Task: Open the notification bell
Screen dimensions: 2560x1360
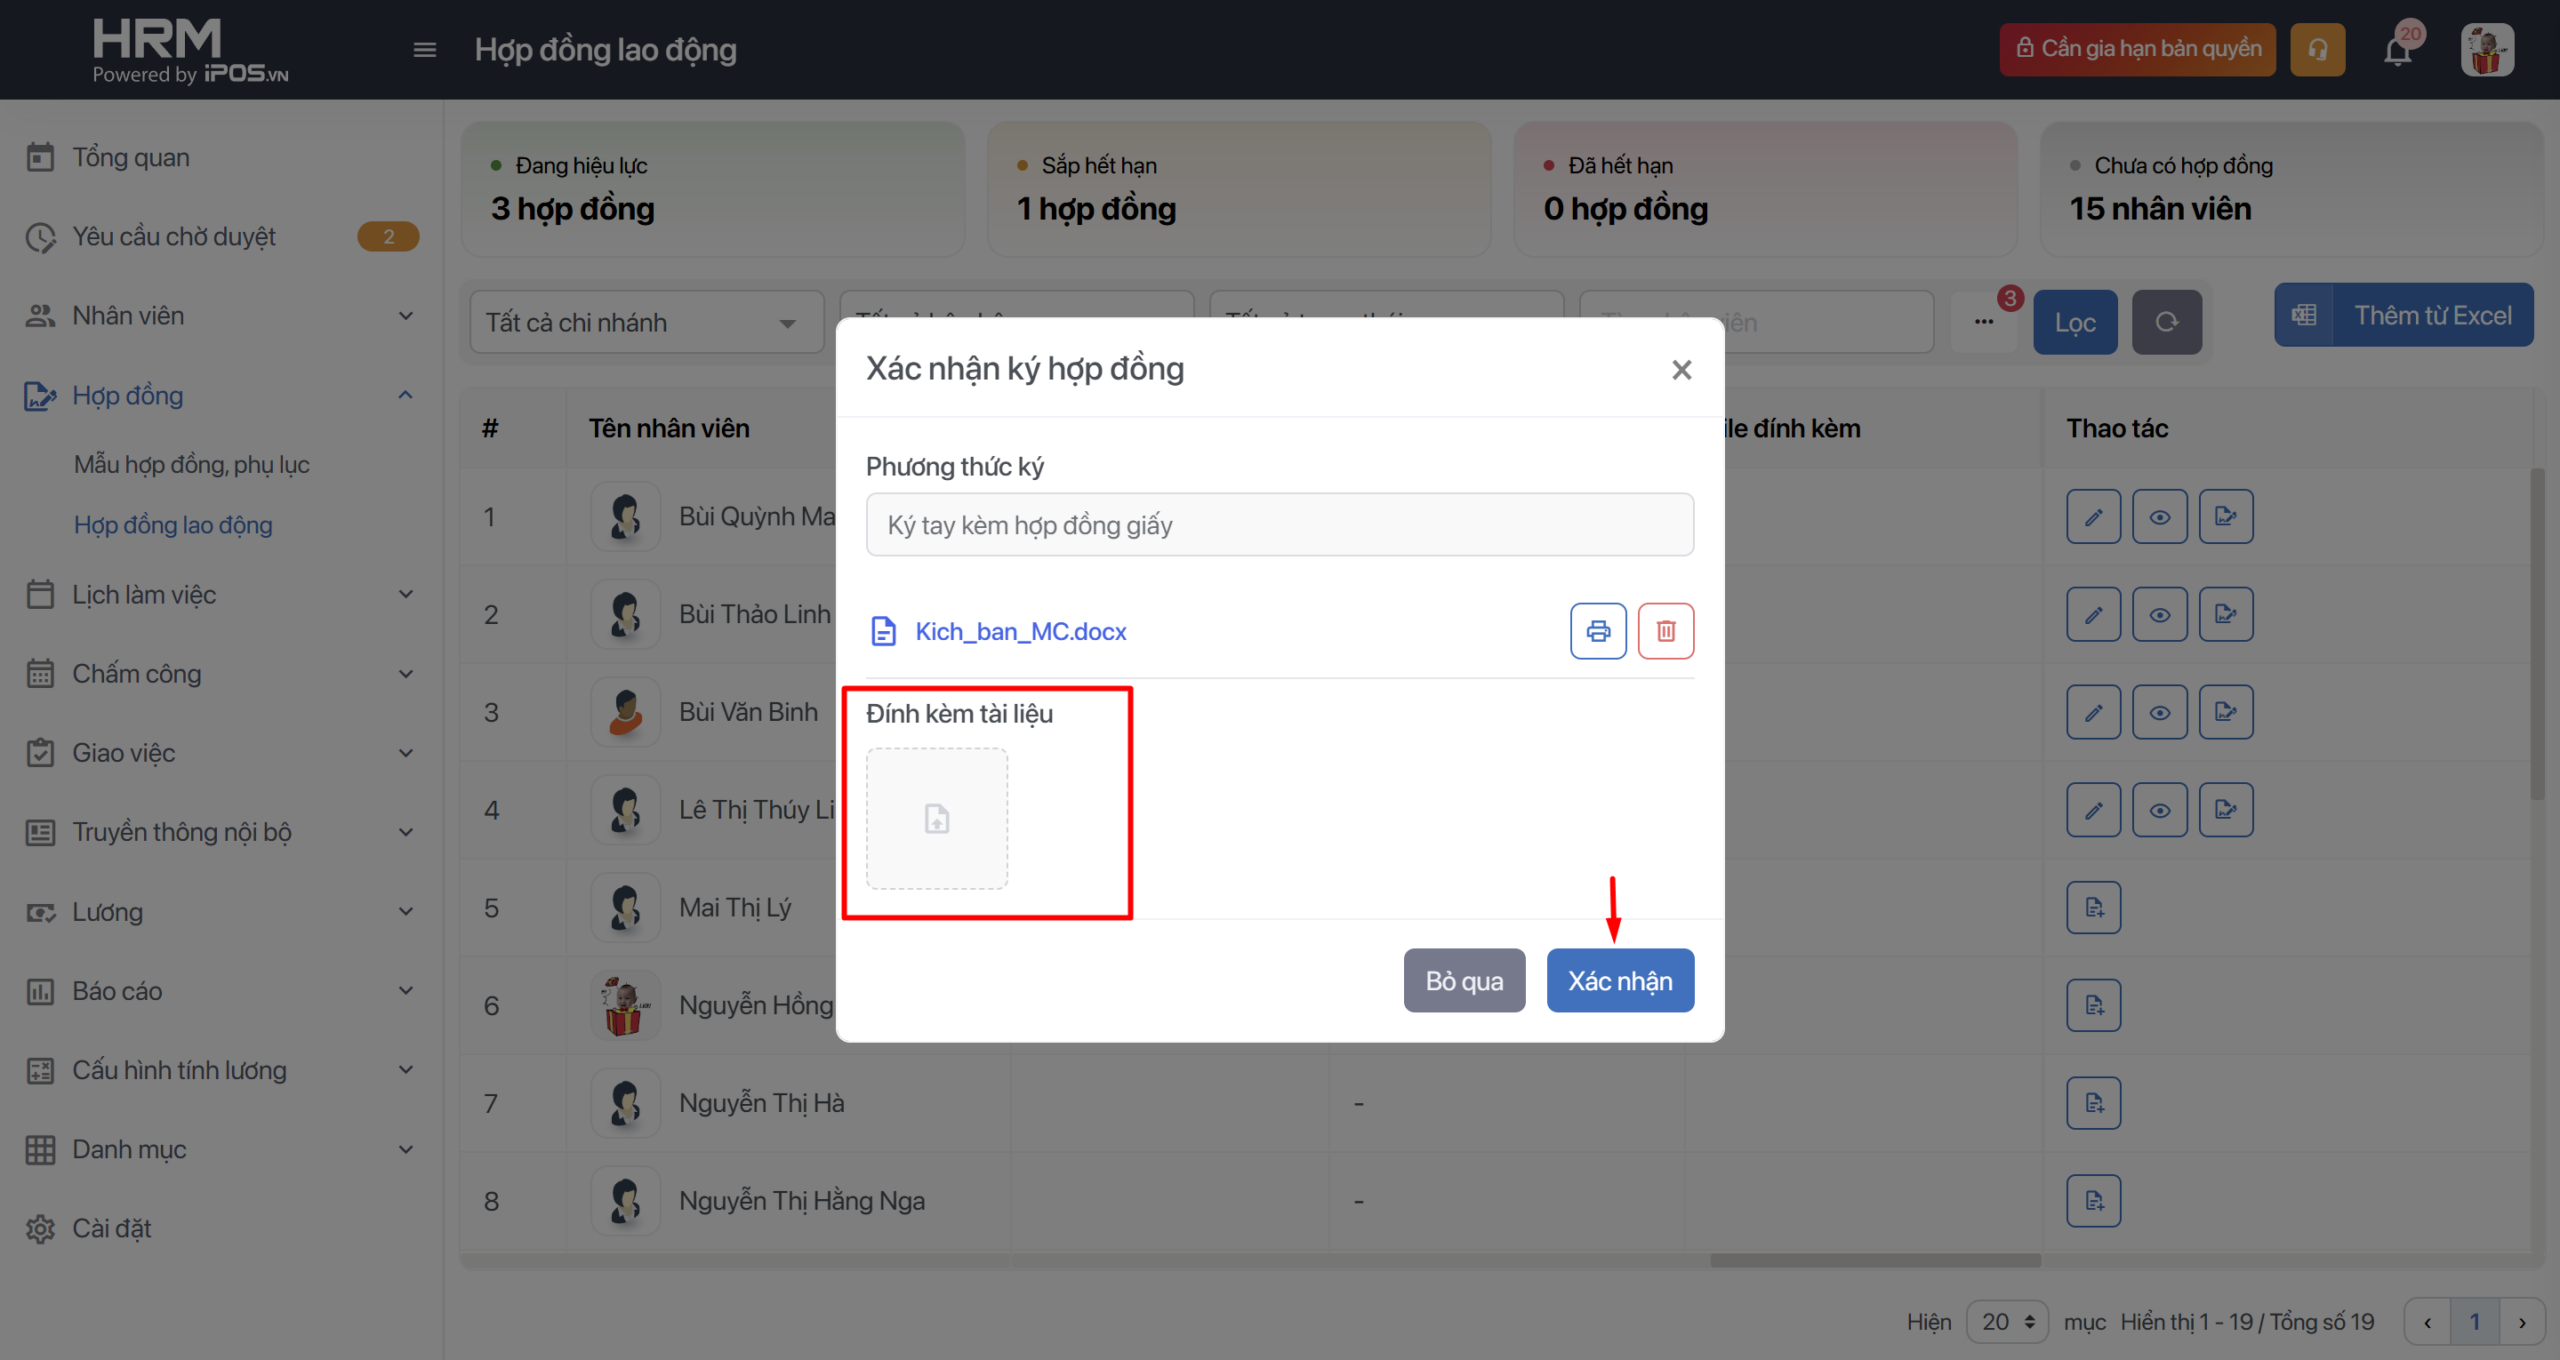Action: [2397, 50]
